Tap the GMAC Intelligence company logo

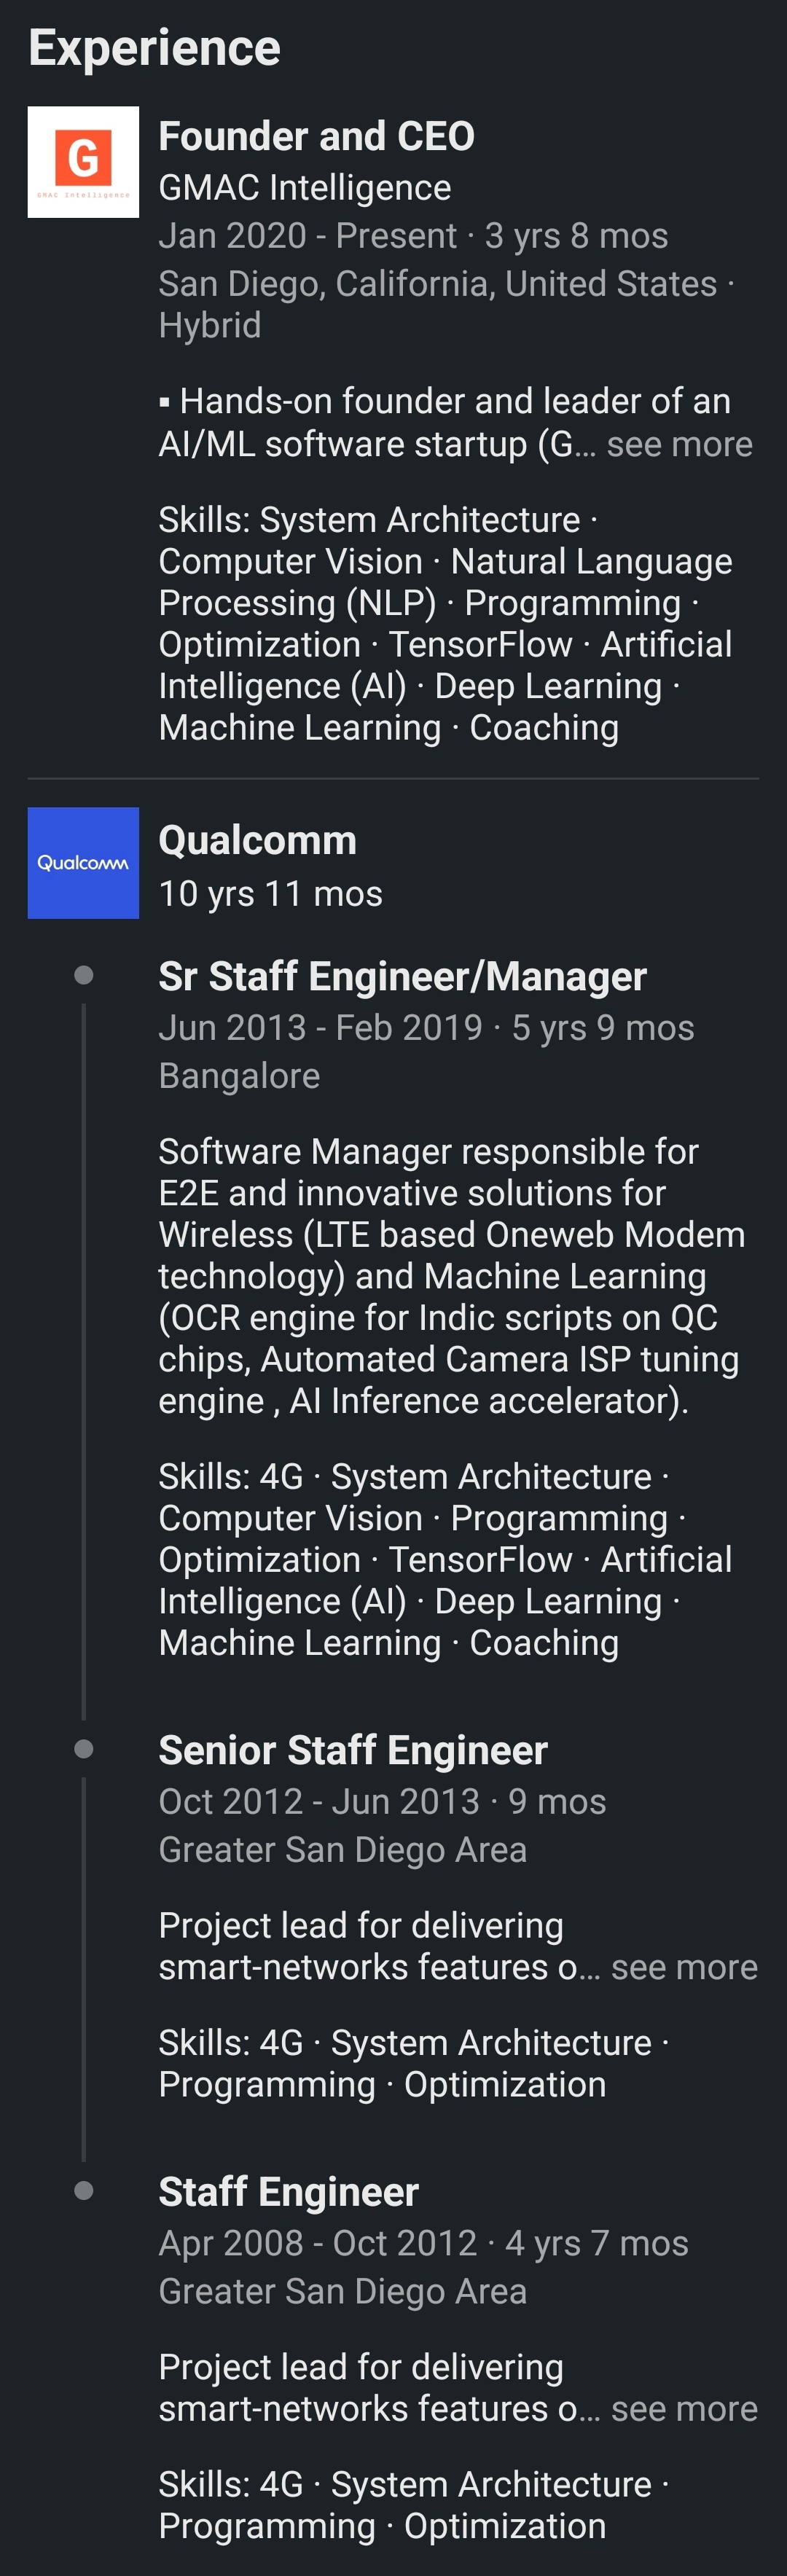point(83,162)
